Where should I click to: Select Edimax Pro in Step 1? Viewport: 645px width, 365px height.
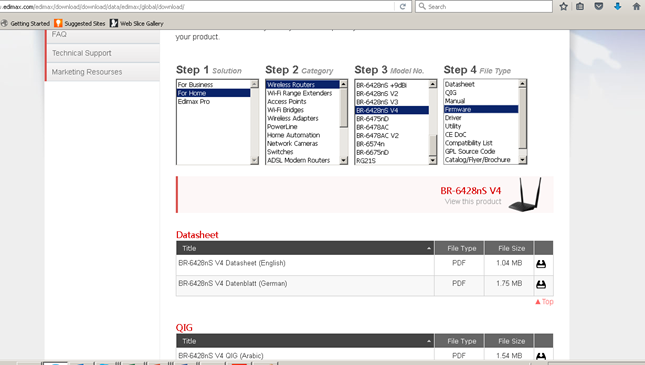tap(213, 101)
